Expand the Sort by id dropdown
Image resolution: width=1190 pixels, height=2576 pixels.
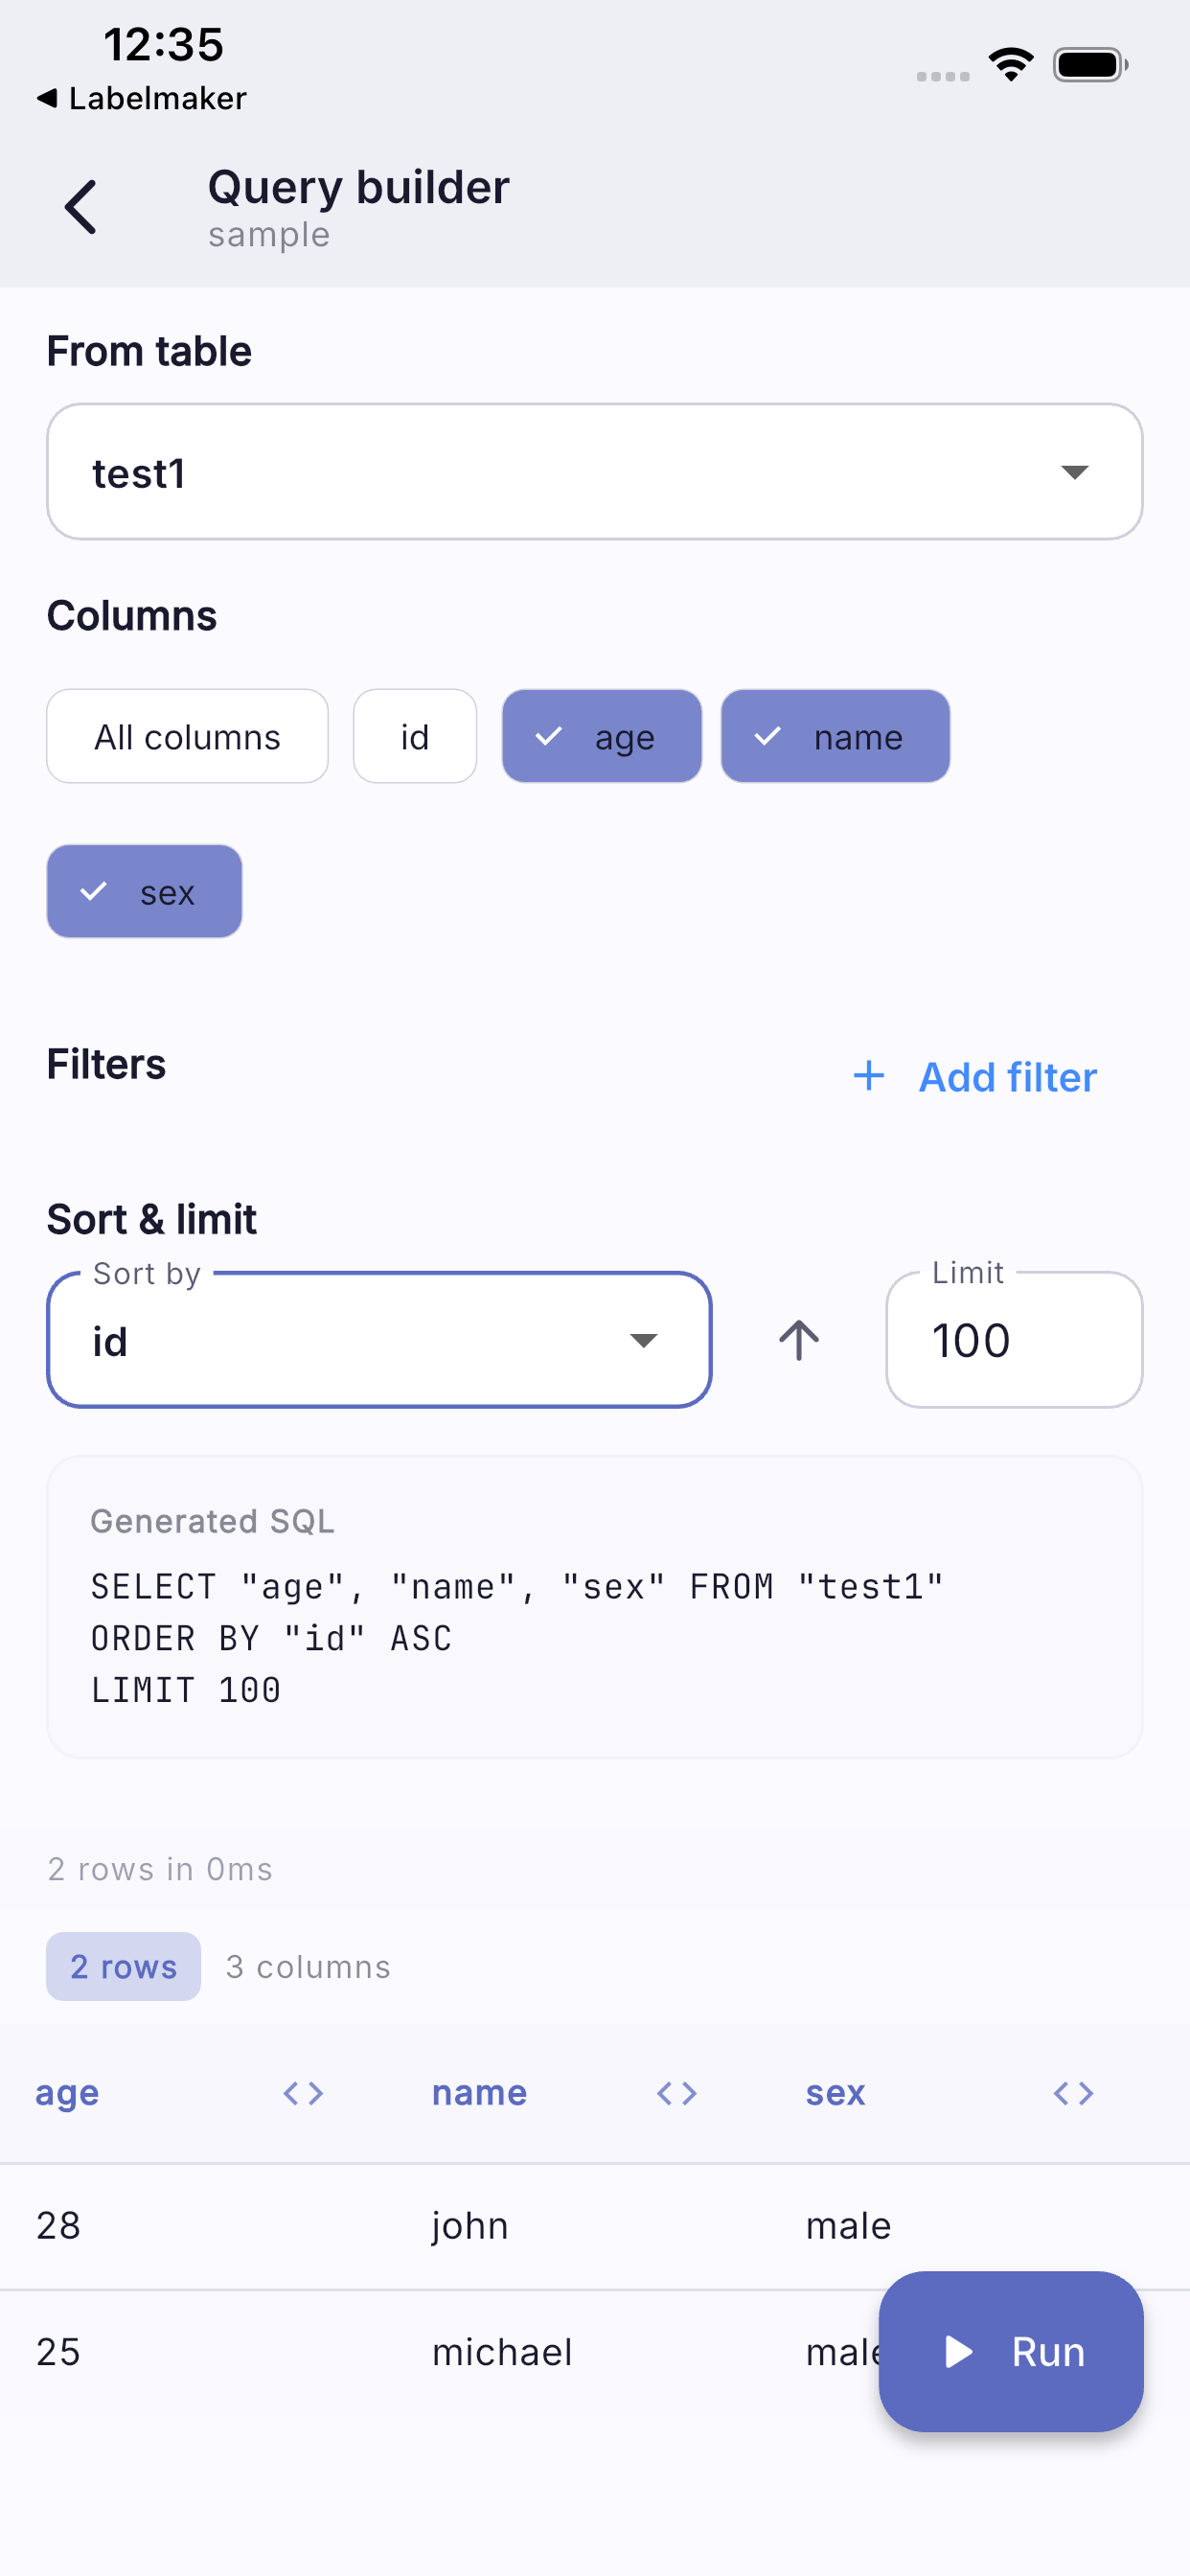tap(379, 1340)
